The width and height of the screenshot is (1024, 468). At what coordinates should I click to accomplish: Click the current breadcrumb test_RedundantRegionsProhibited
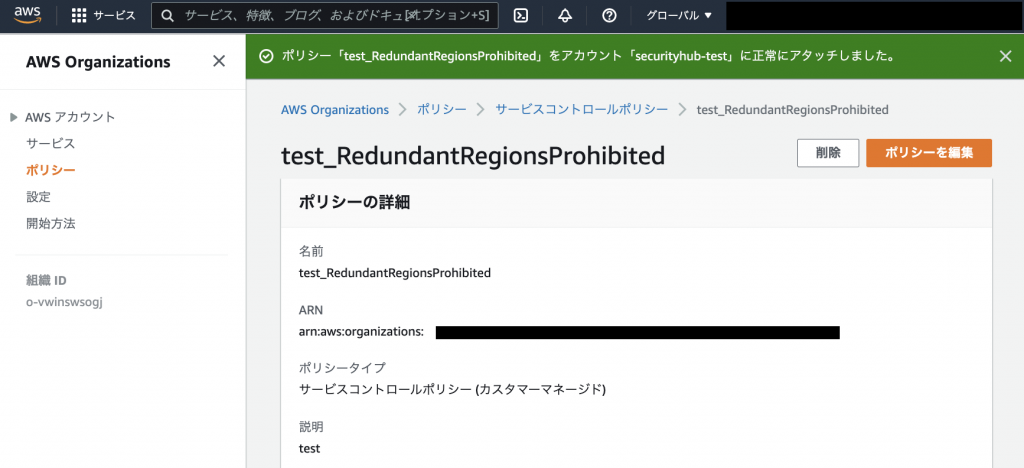(792, 110)
